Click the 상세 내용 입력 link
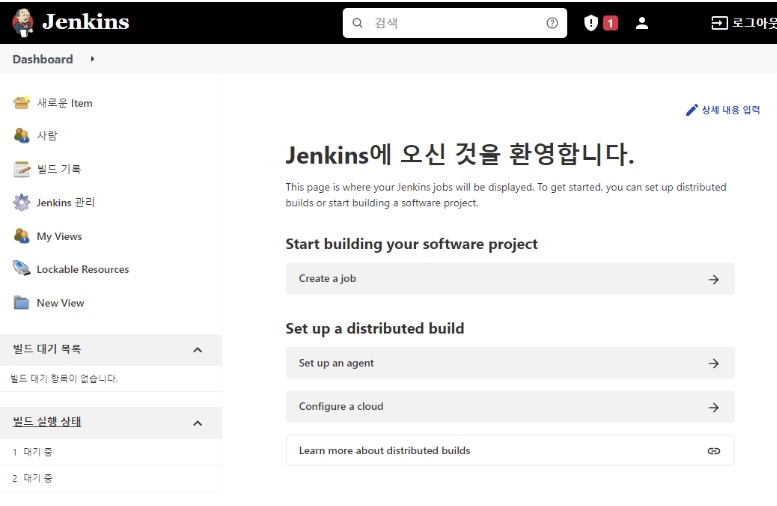The height and width of the screenshot is (506, 777). point(731,110)
